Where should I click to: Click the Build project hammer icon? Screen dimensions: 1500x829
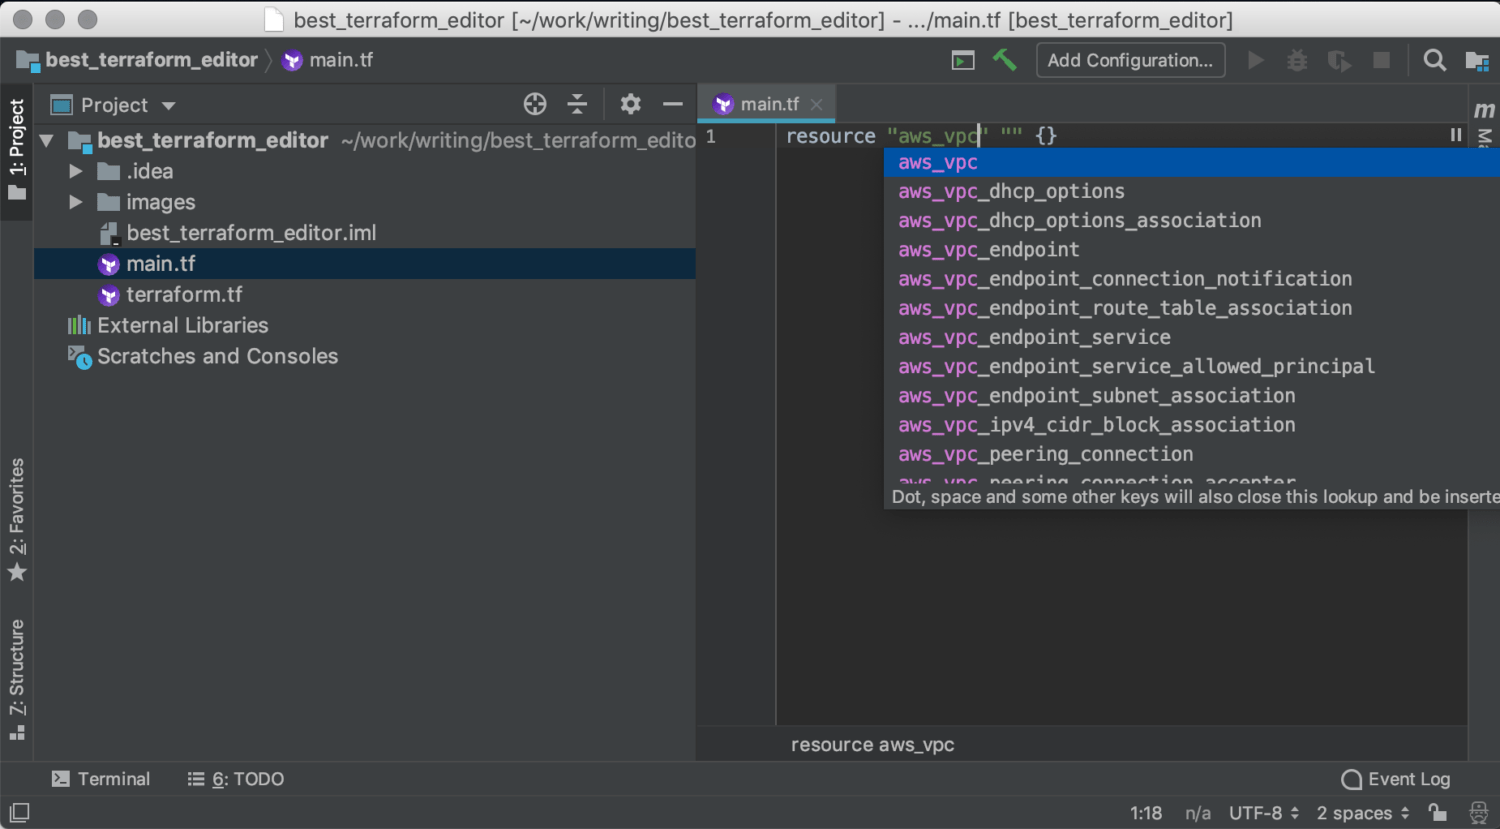(1004, 60)
